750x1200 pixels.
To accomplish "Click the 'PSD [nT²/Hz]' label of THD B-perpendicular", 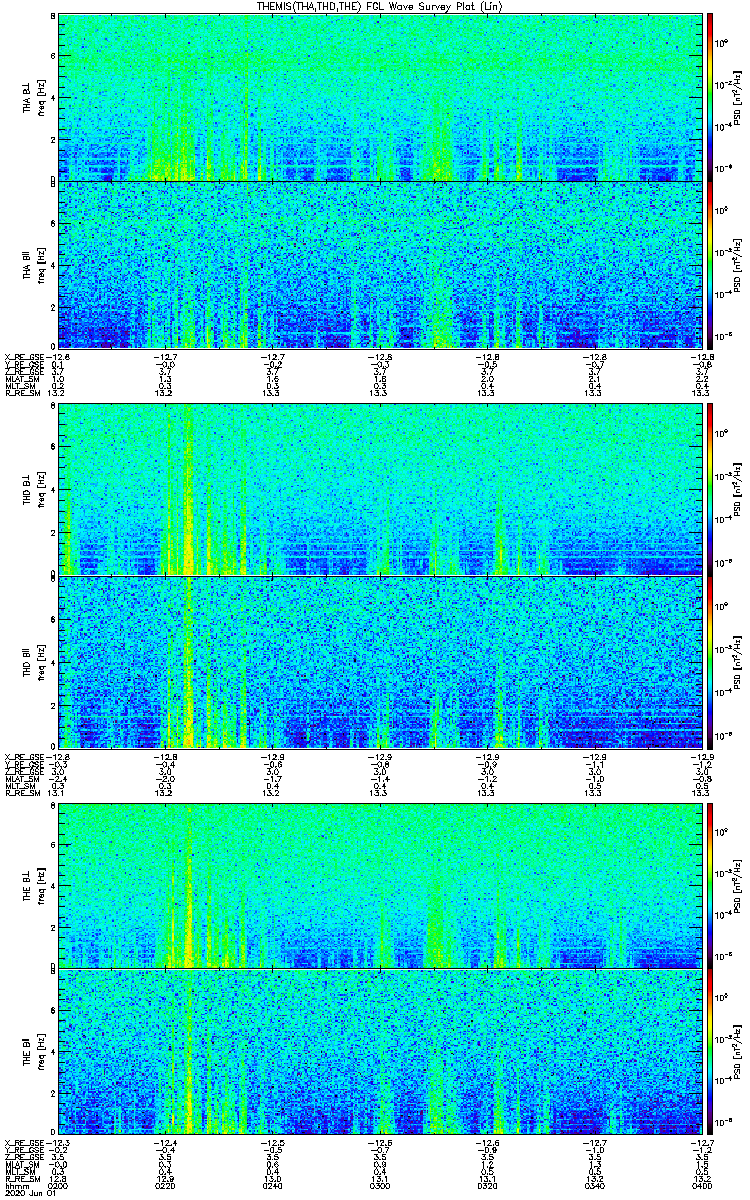I will 737,489.
